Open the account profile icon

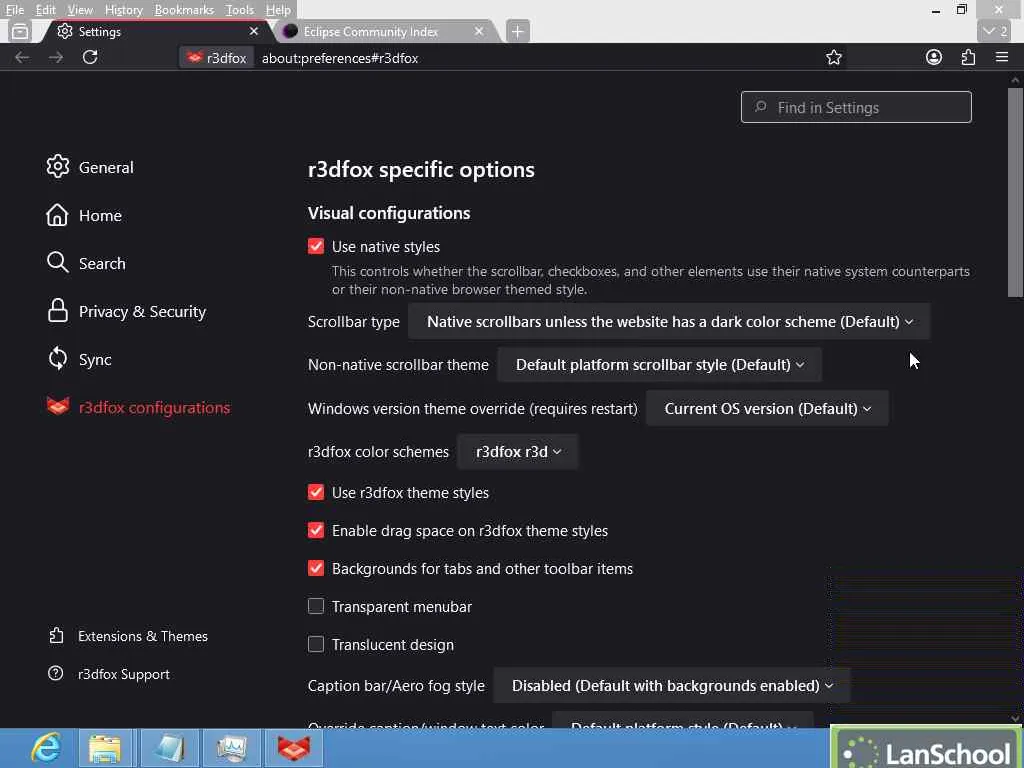pos(934,57)
